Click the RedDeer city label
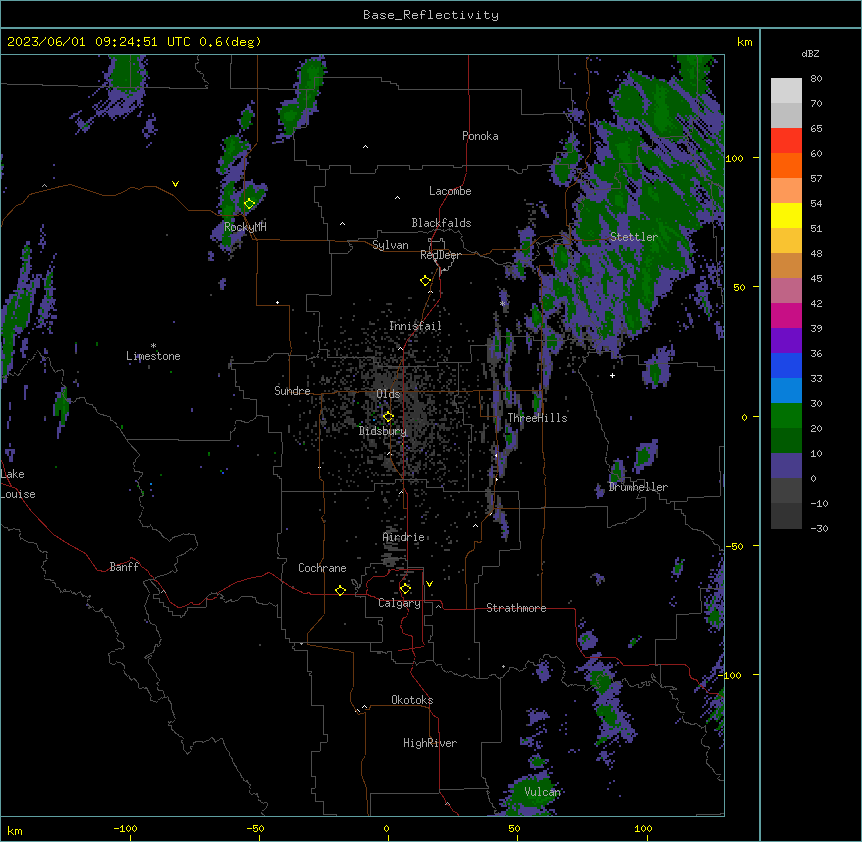The width and height of the screenshot is (862, 842). click(x=440, y=255)
